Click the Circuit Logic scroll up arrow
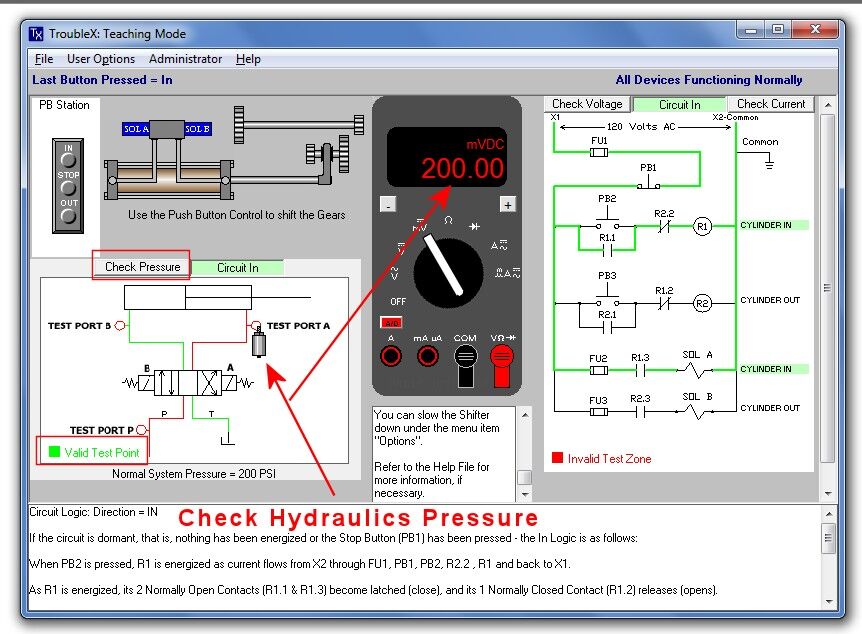The width and height of the screenshot is (862, 634). (828, 514)
